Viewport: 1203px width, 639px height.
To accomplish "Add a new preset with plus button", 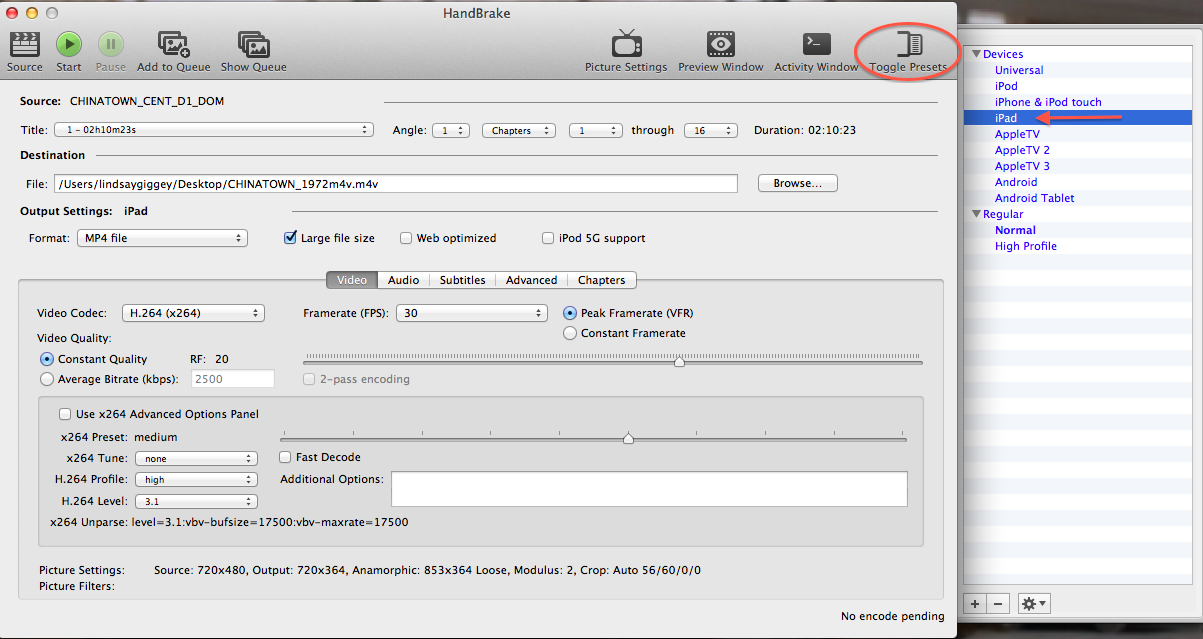I will pos(975,604).
